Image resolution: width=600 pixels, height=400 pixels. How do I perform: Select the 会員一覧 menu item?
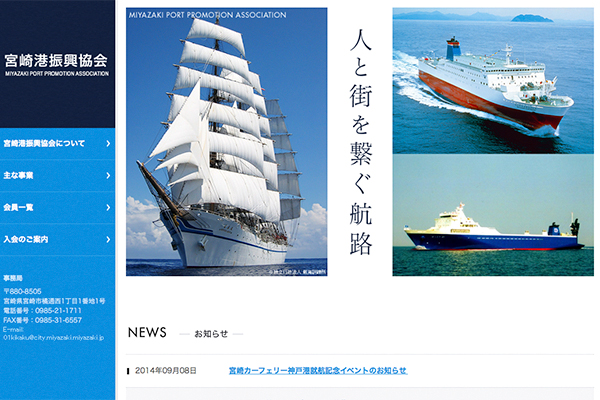pyautogui.click(x=57, y=207)
